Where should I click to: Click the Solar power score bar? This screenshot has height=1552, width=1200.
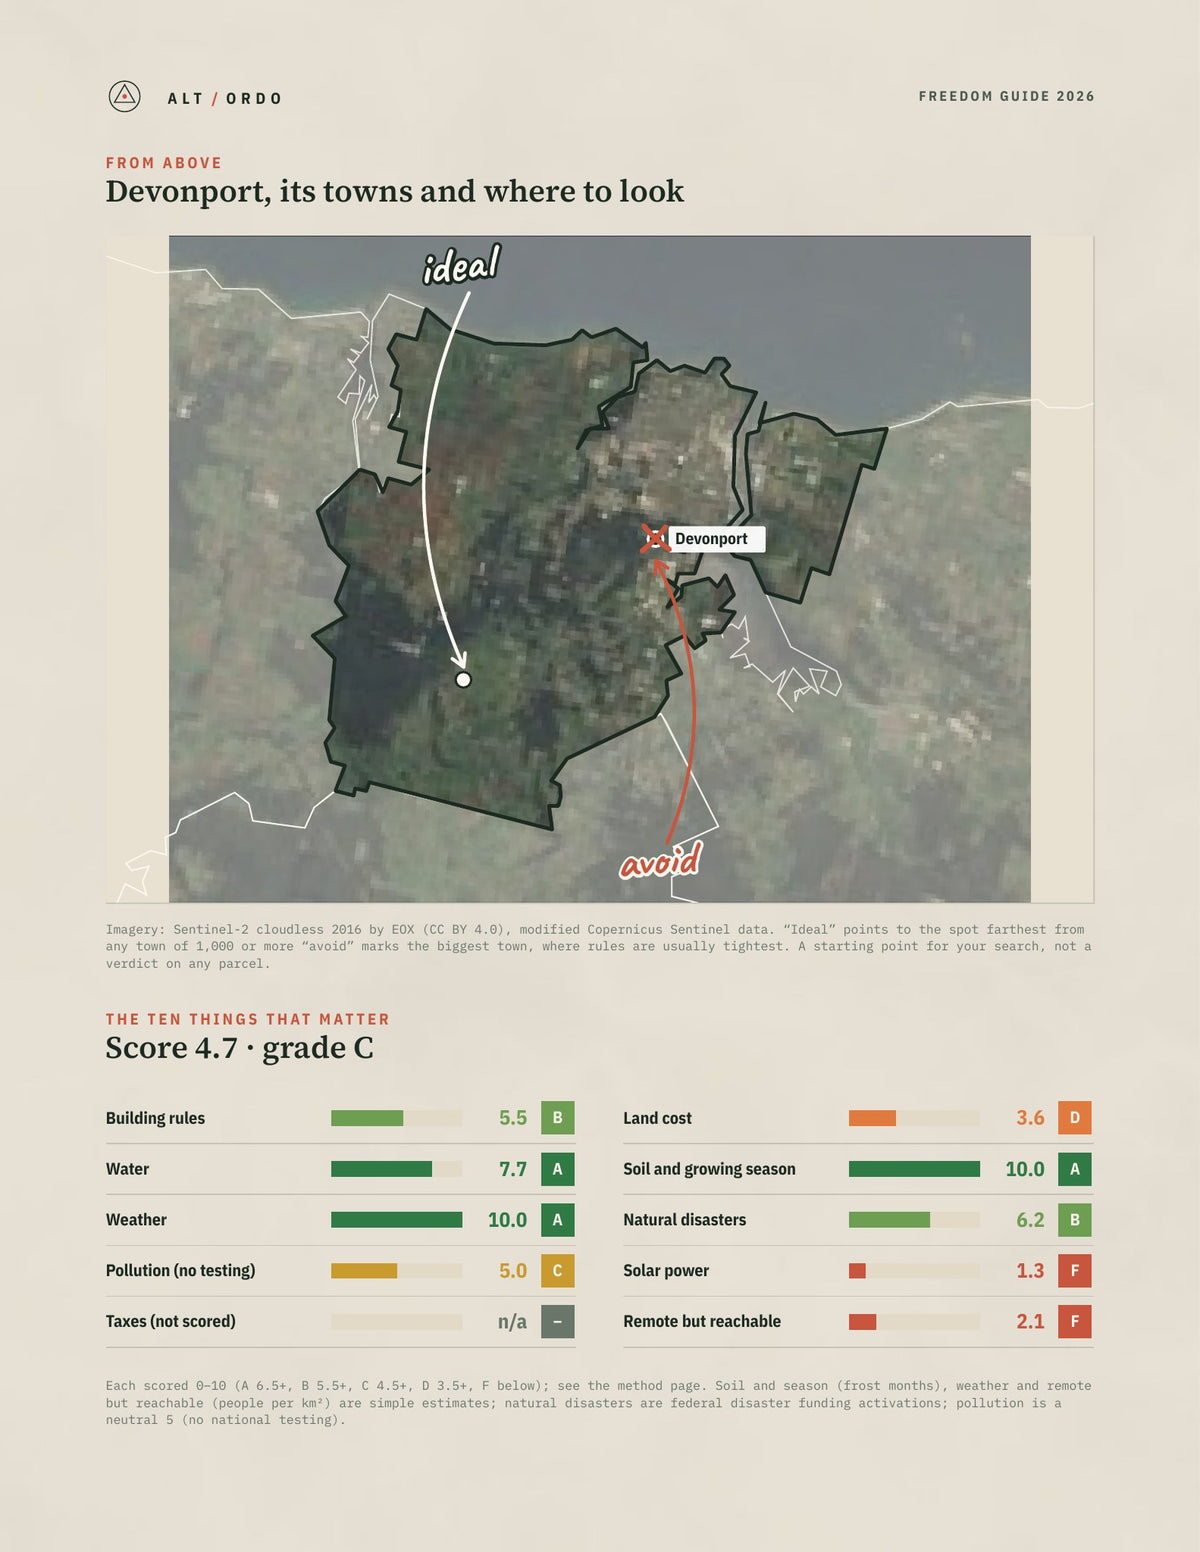click(914, 1271)
